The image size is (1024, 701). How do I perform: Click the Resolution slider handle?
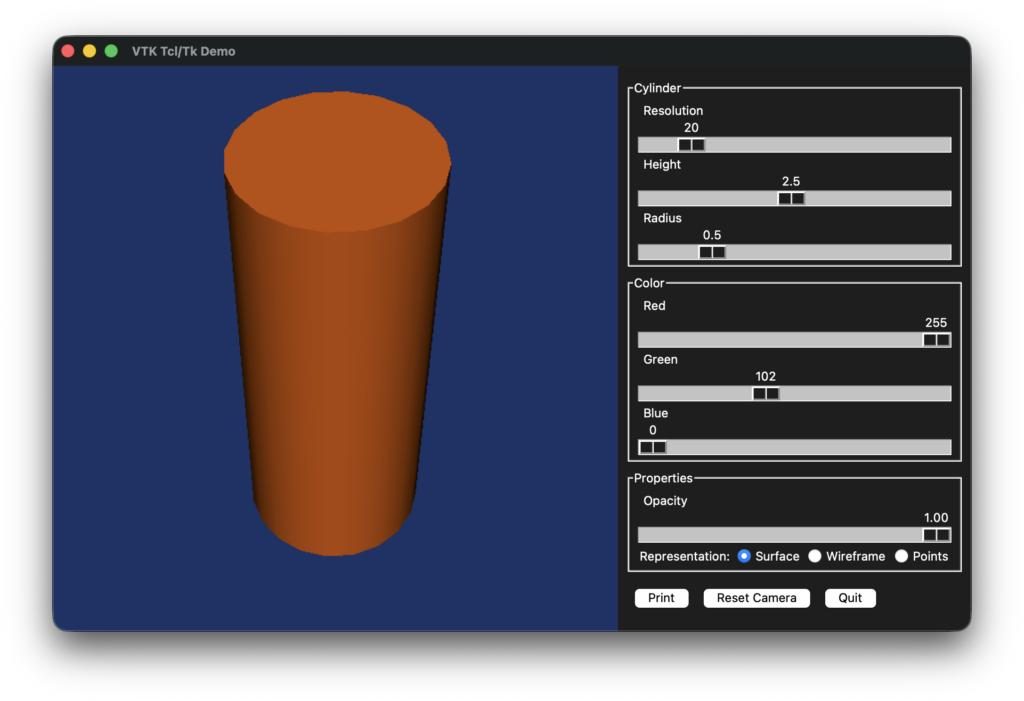click(691, 145)
